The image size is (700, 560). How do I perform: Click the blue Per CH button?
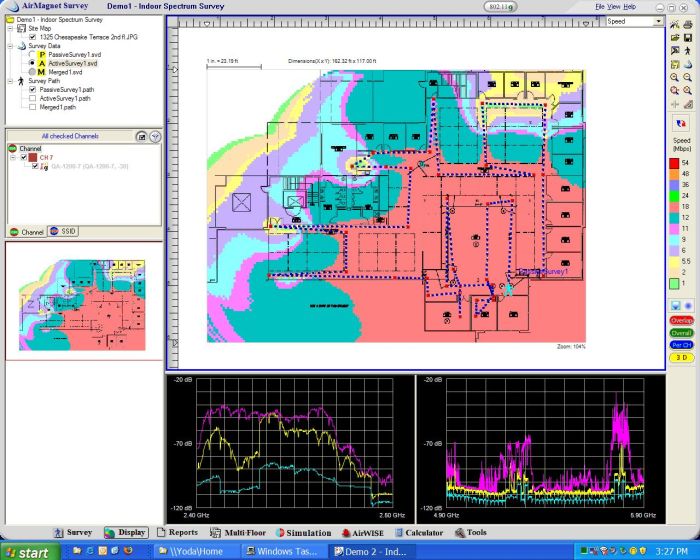[681, 345]
